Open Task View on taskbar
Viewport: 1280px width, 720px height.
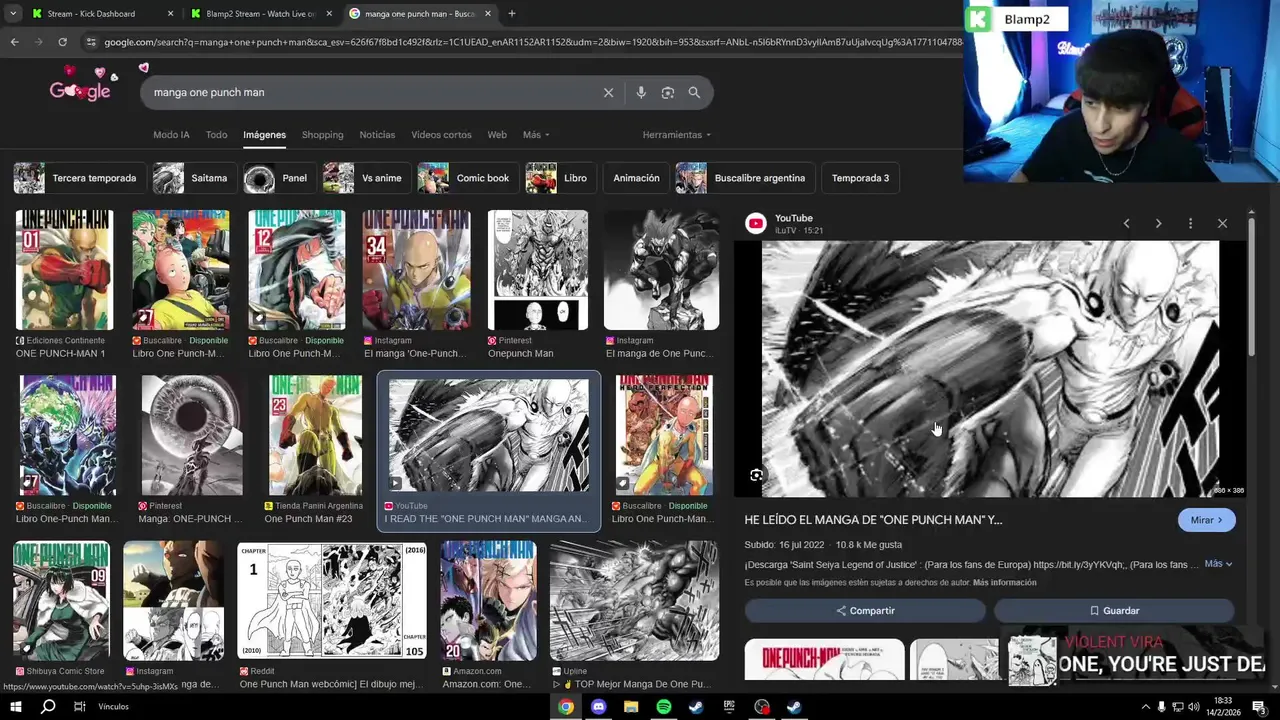pyautogui.click(x=79, y=707)
